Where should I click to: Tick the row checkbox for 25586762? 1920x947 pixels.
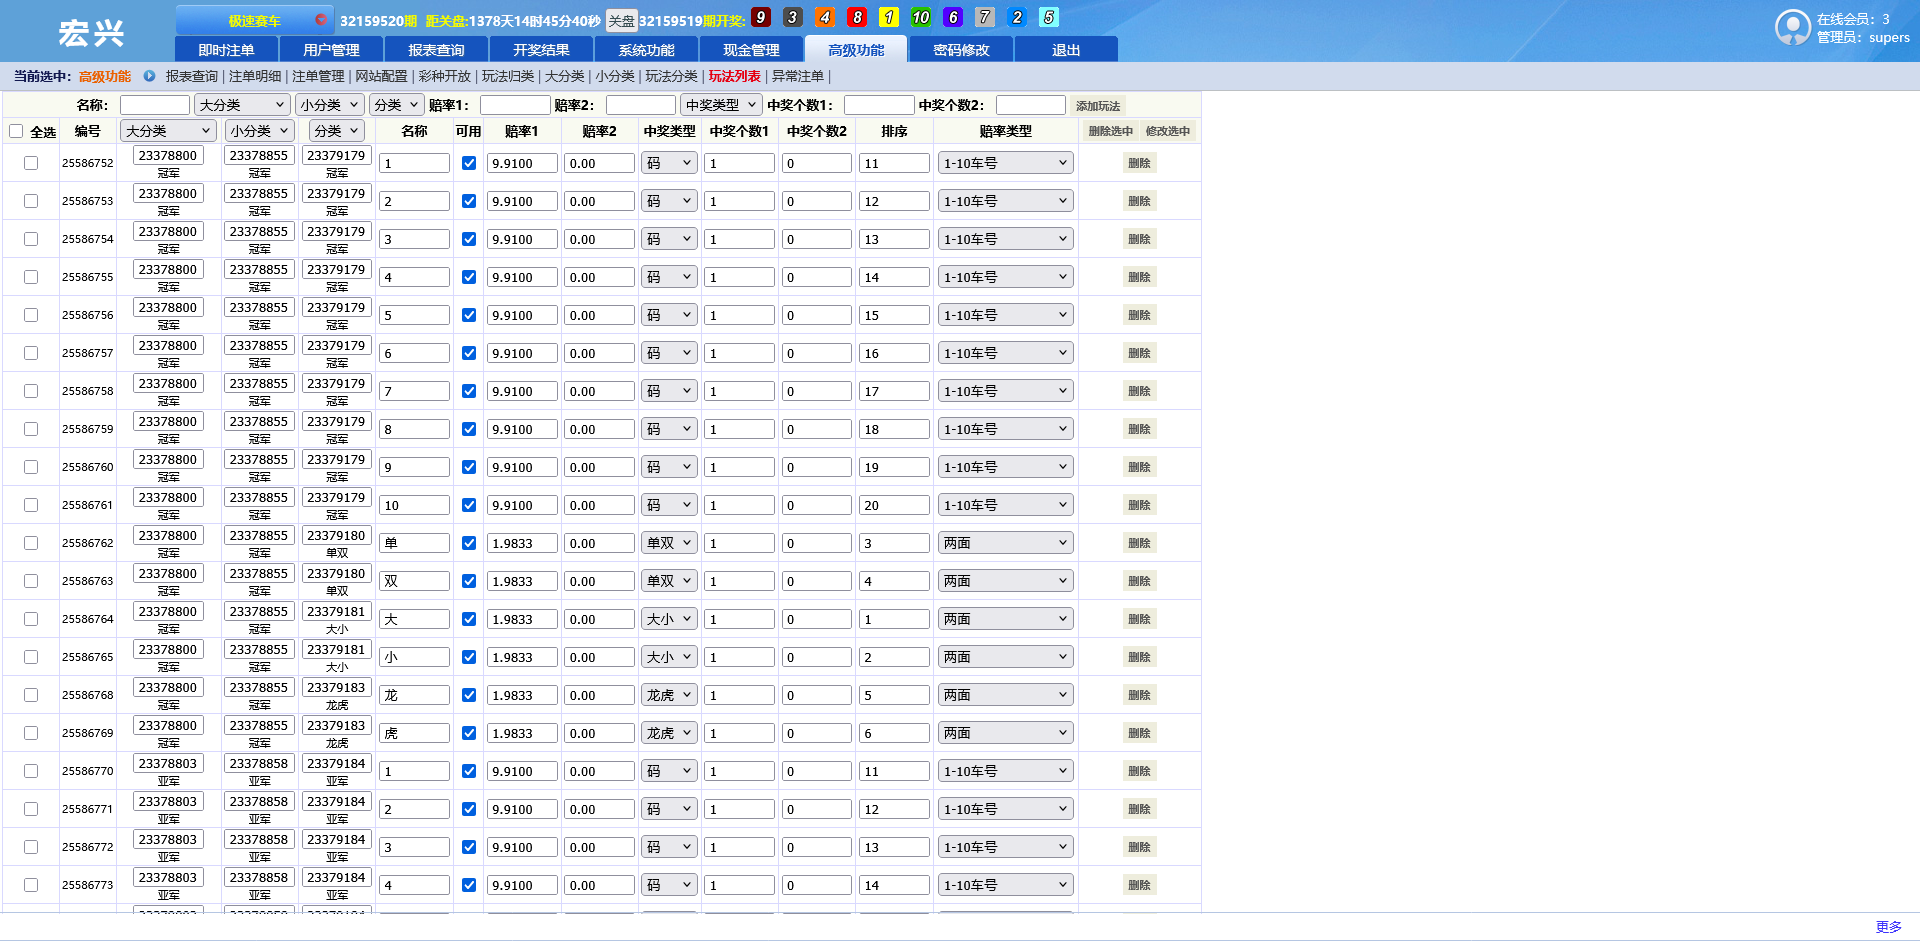[x=31, y=543]
